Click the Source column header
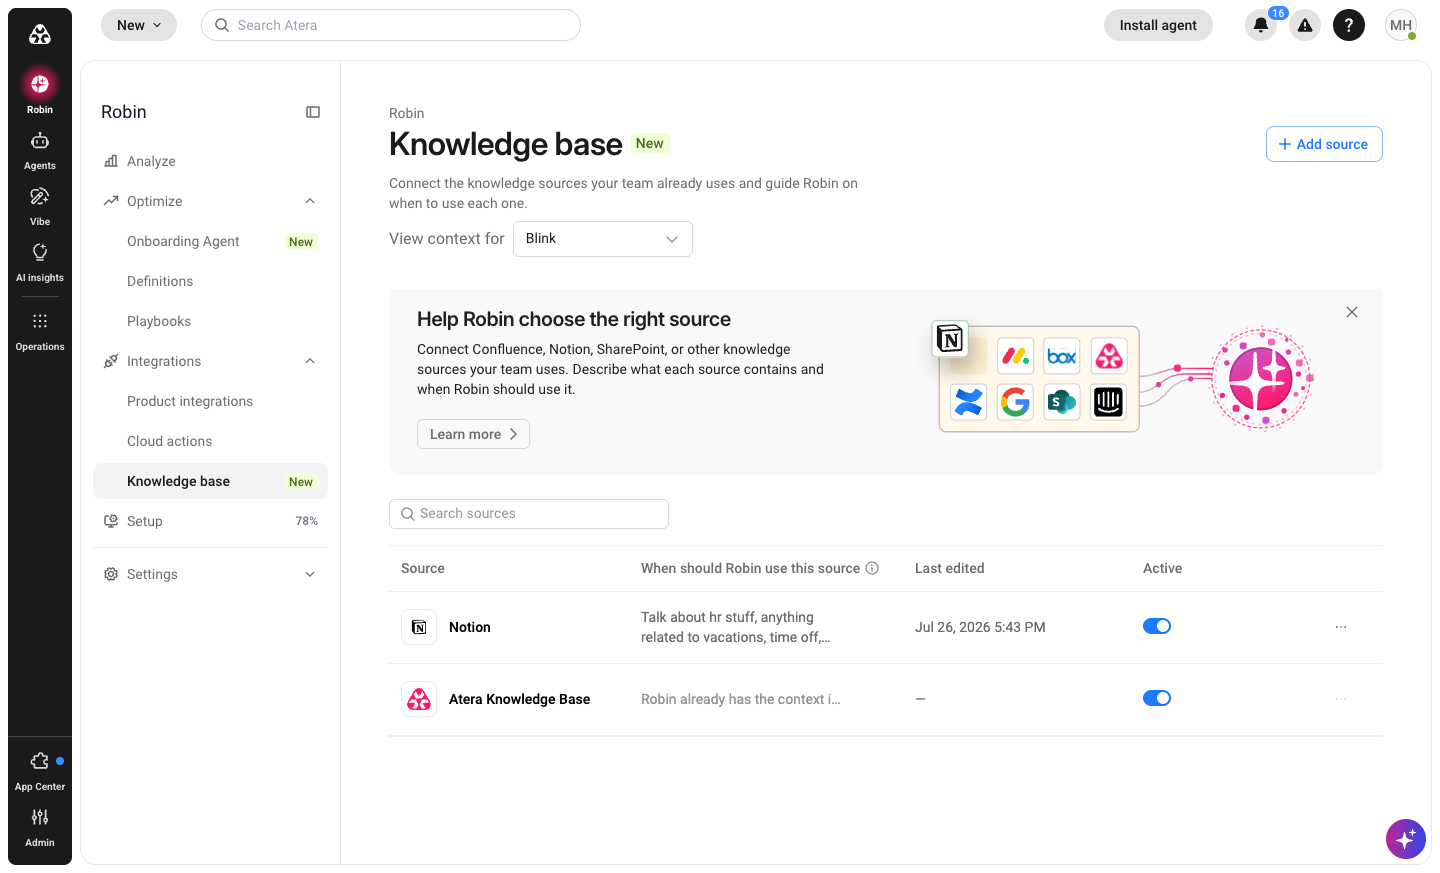The image size is (1440, 873). pyautogui.click(x=423, y=568)
